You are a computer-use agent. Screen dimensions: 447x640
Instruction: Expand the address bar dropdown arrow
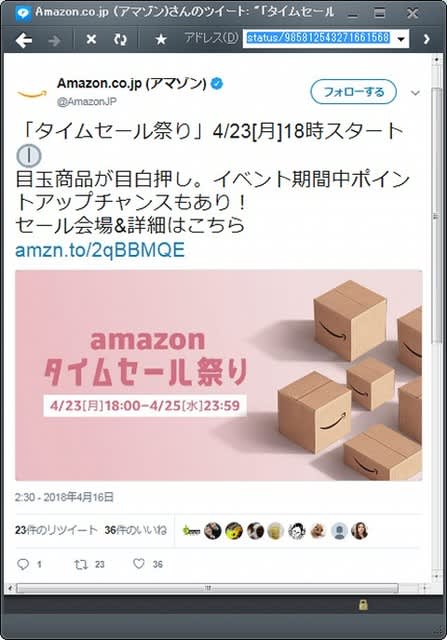click(x=401, y=39)
